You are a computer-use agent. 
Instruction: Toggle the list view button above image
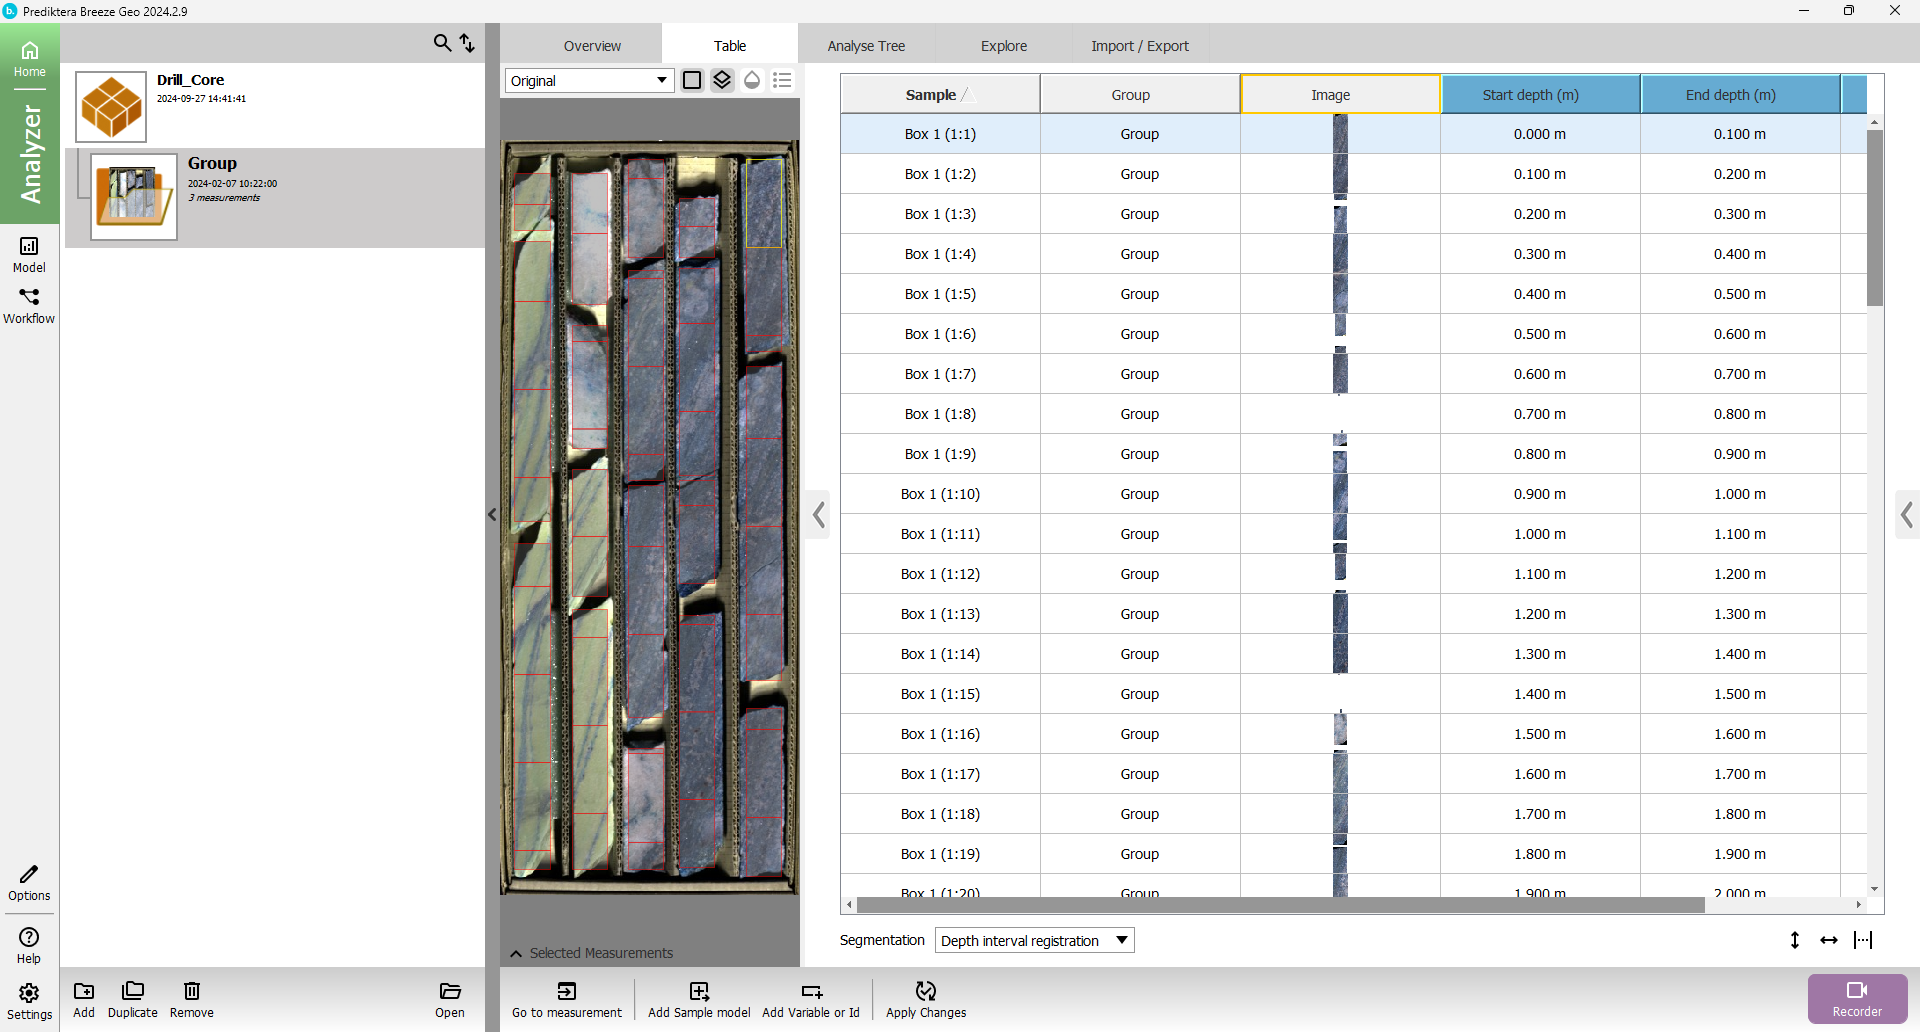point(782,80)
